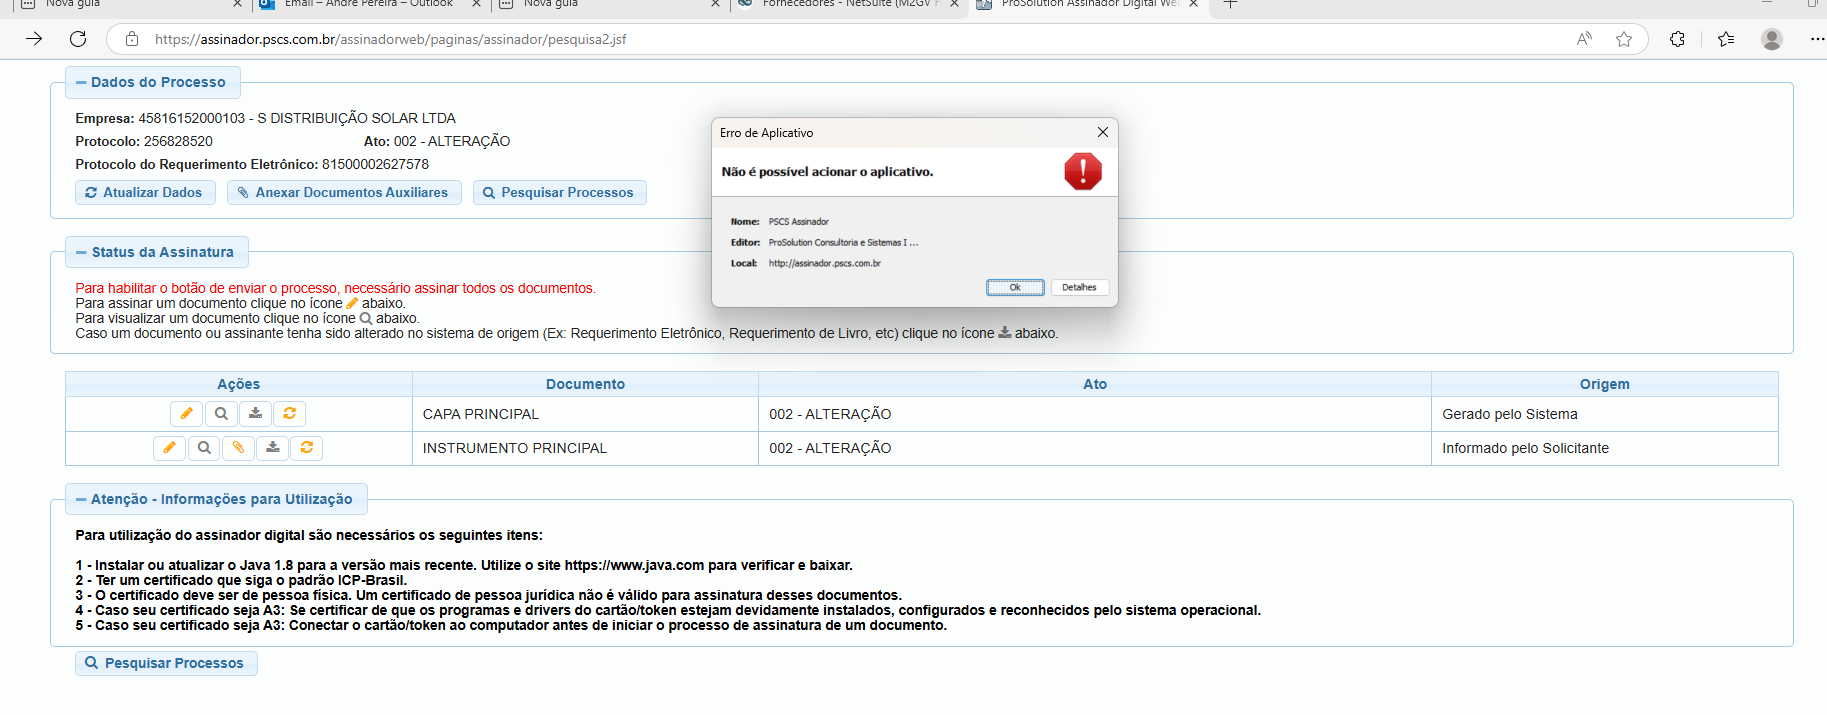Sign INSTRUMENTO PRINCIPAL using the pencil icon

click(169, 448)
